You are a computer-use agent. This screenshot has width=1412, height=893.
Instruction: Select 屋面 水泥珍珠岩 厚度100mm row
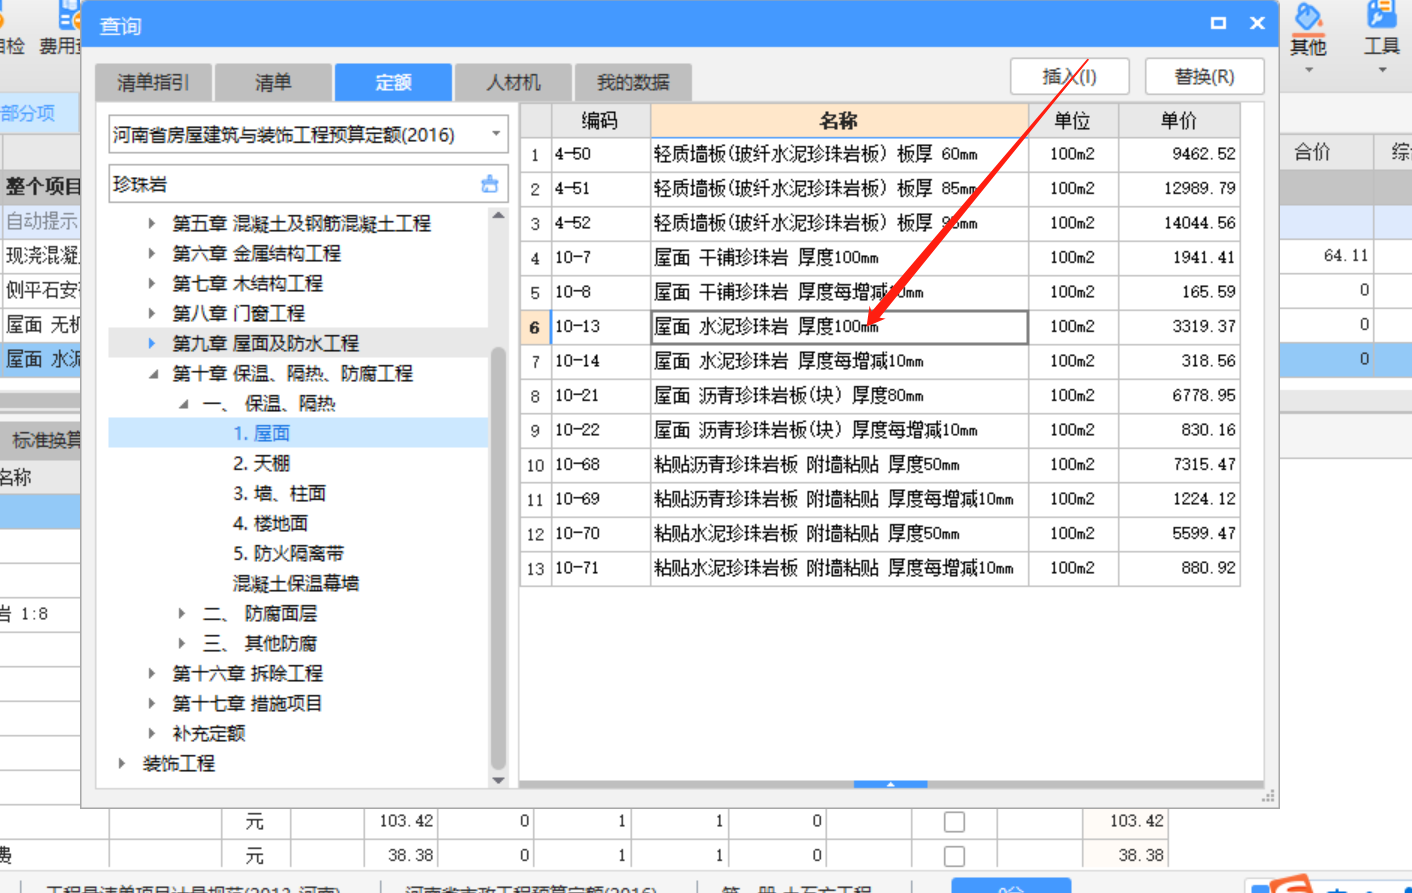coord(880,326)
